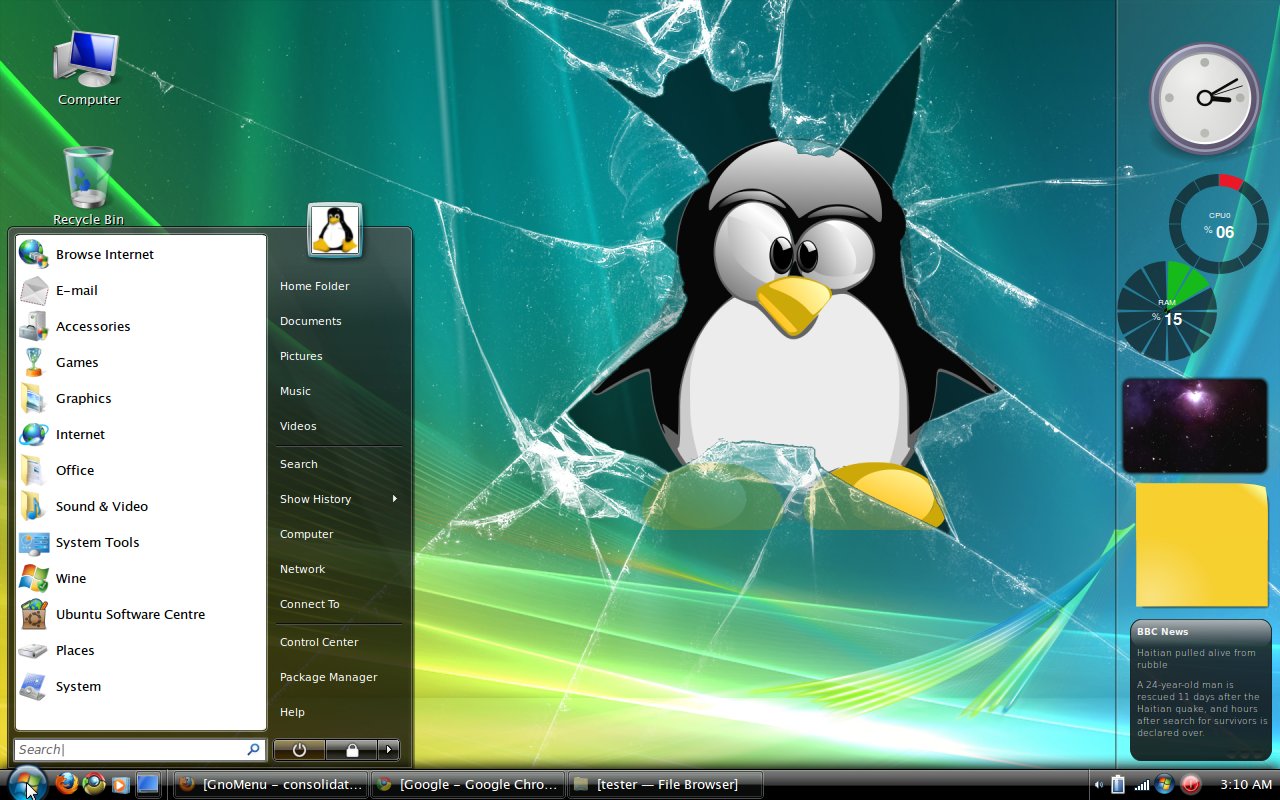Open E-mail from the menu

click(x=141, y=290)
